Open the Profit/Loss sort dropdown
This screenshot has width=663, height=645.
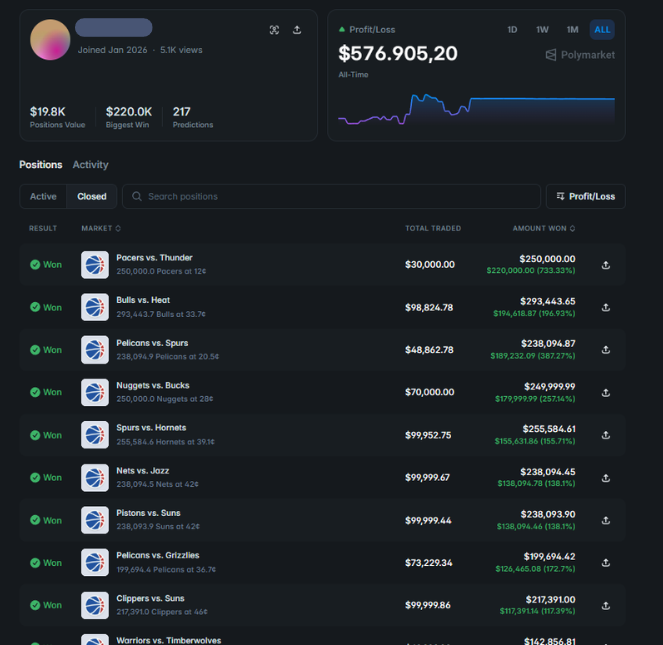point(586,197)
